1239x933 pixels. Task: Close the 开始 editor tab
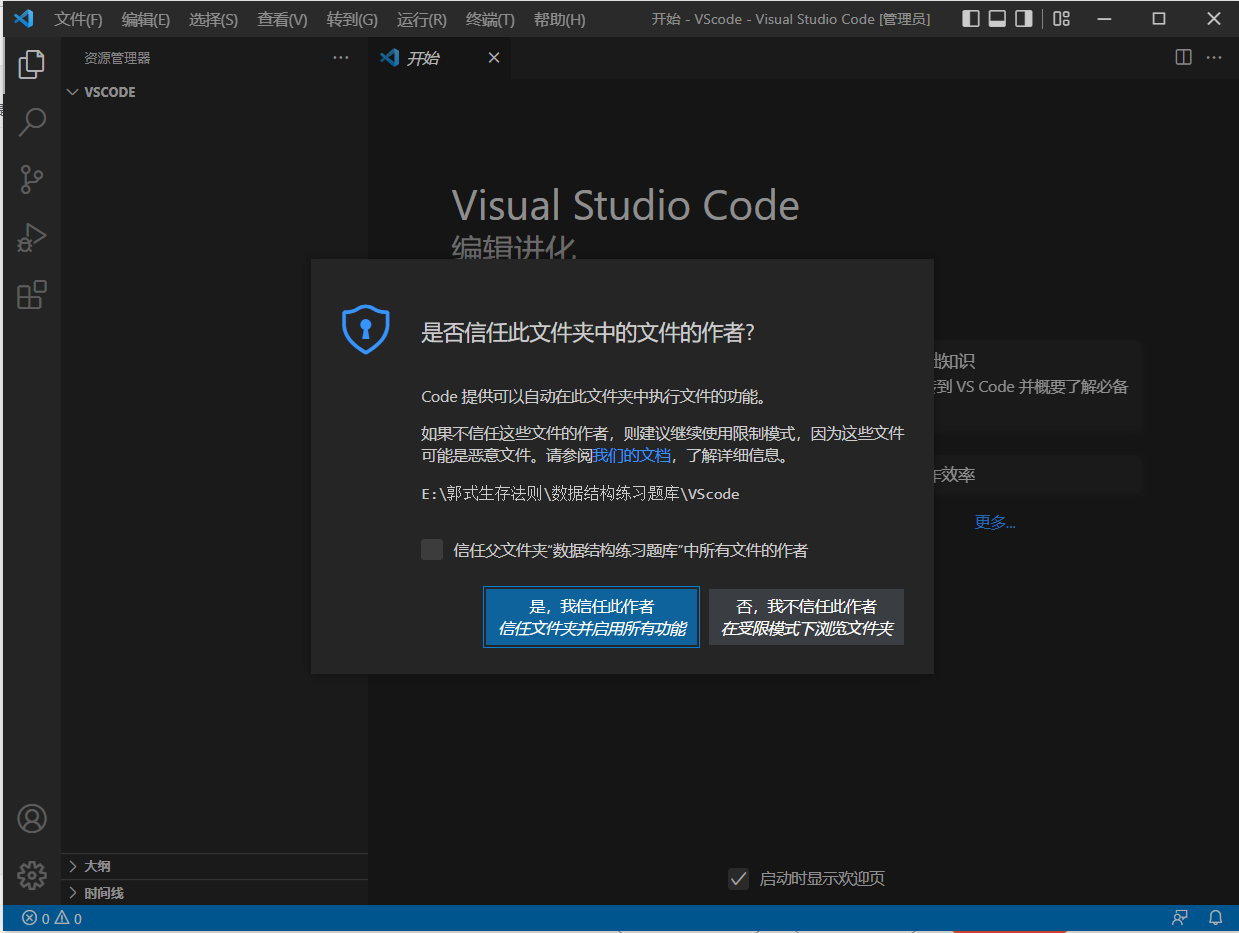point(493,58)
